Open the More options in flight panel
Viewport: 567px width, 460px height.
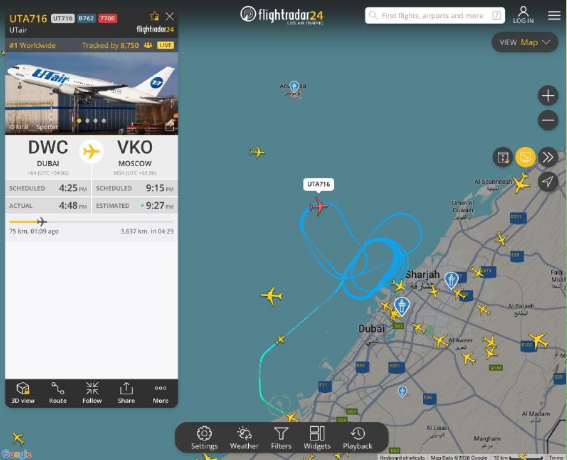[160, 393]
